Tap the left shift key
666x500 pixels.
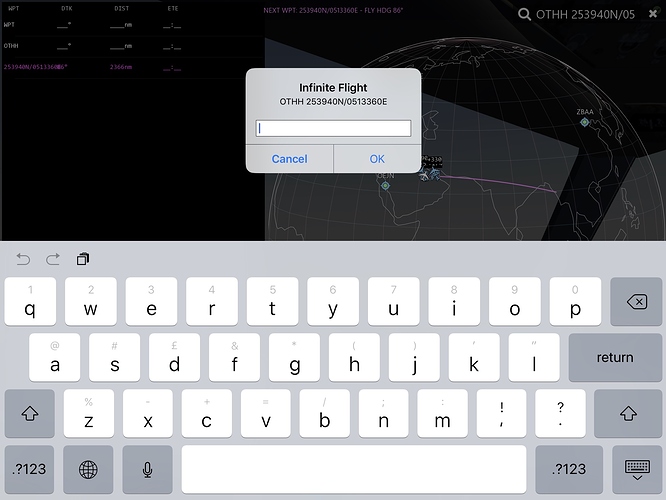point(30,413)
